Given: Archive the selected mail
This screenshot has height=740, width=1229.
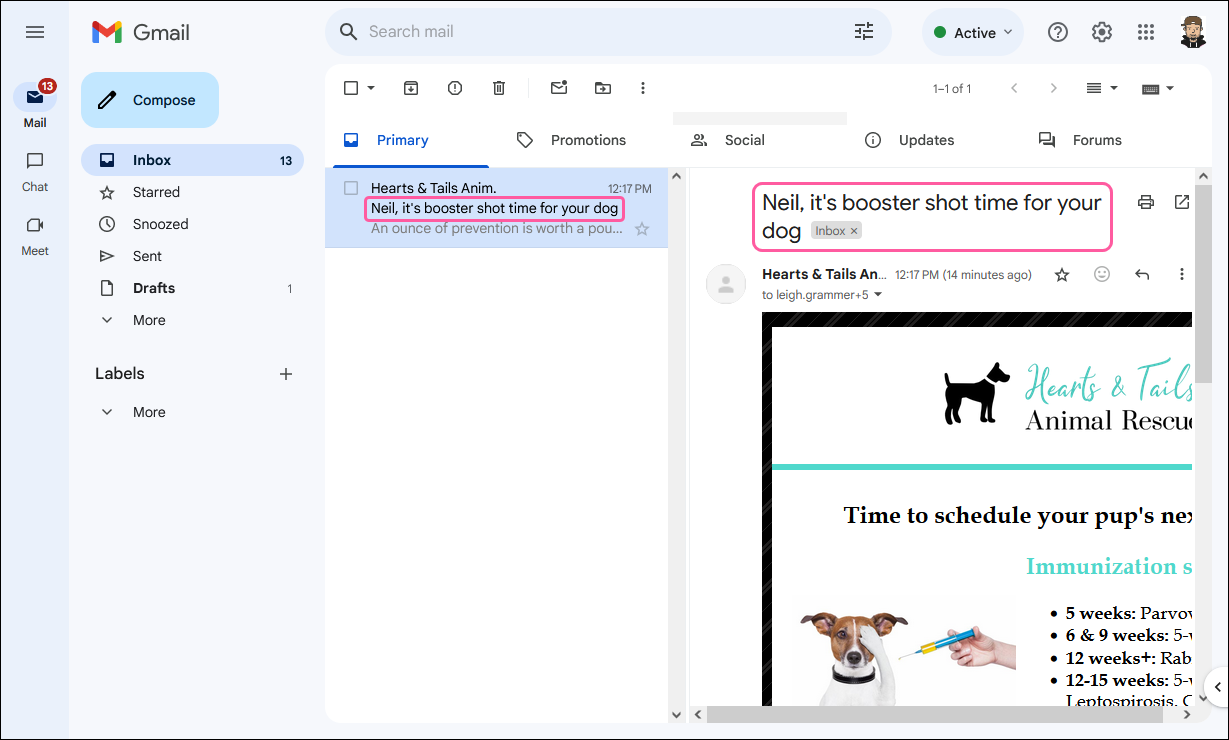Looking at the screenshot, I should coord(411,88).
